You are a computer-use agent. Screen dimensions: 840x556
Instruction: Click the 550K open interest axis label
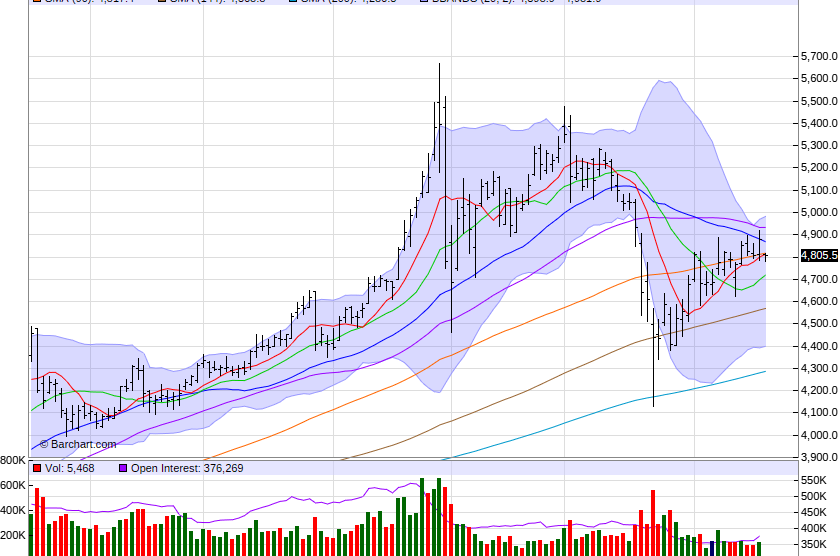816,481
